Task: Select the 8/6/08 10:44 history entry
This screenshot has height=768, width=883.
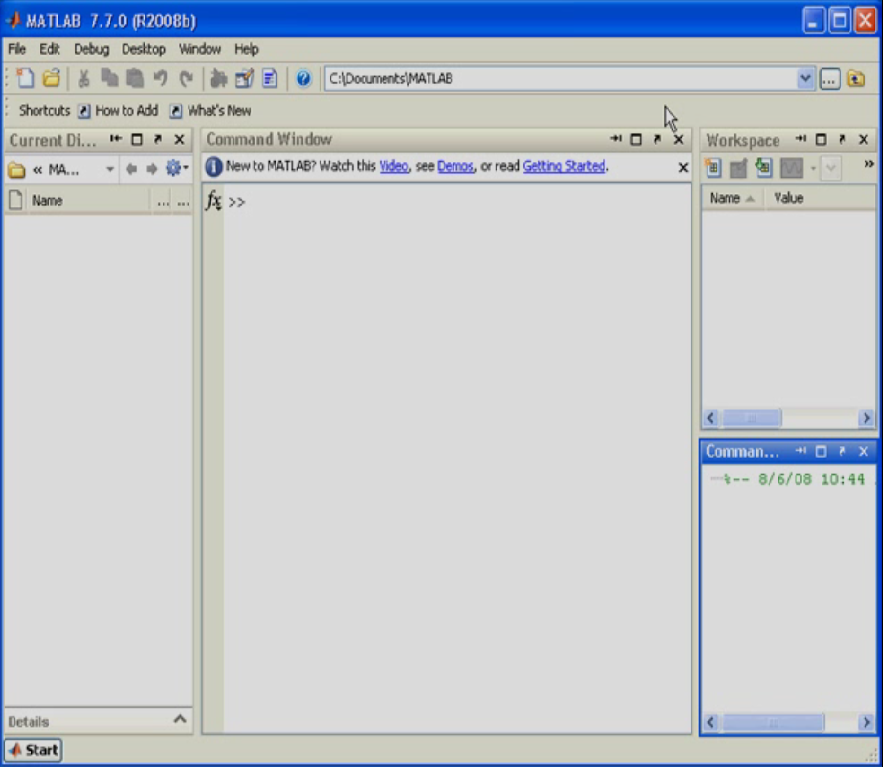Action: (792, 479)
